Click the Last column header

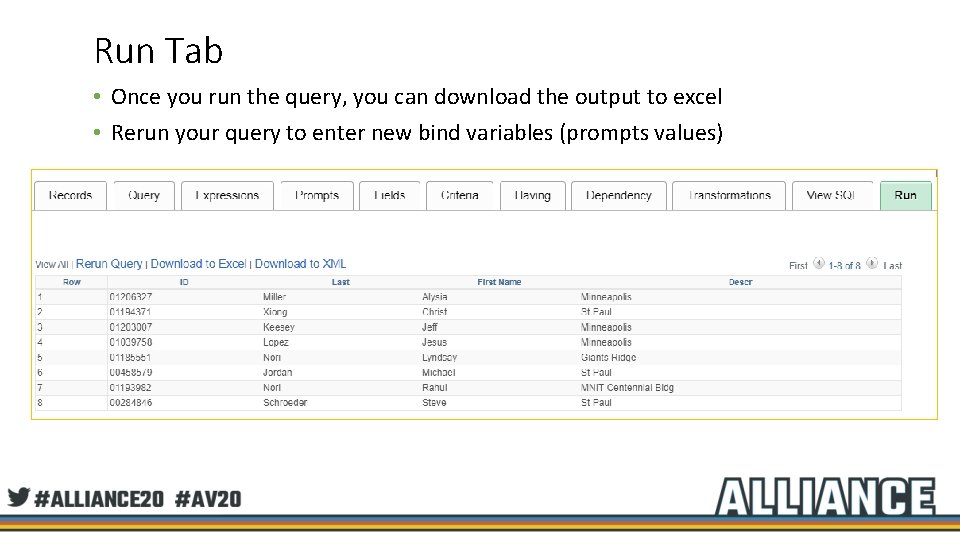[341, 282]
